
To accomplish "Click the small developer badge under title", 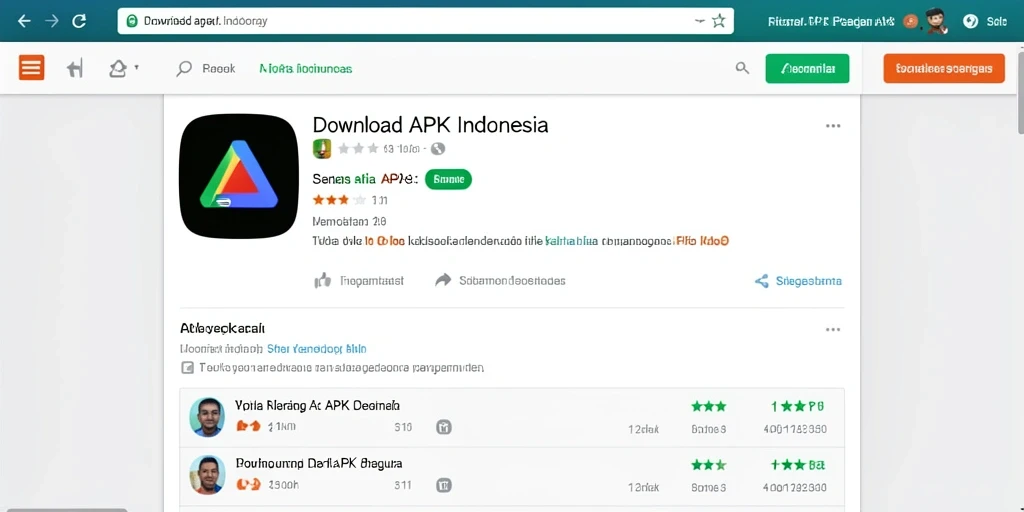I will click(322, 149).
